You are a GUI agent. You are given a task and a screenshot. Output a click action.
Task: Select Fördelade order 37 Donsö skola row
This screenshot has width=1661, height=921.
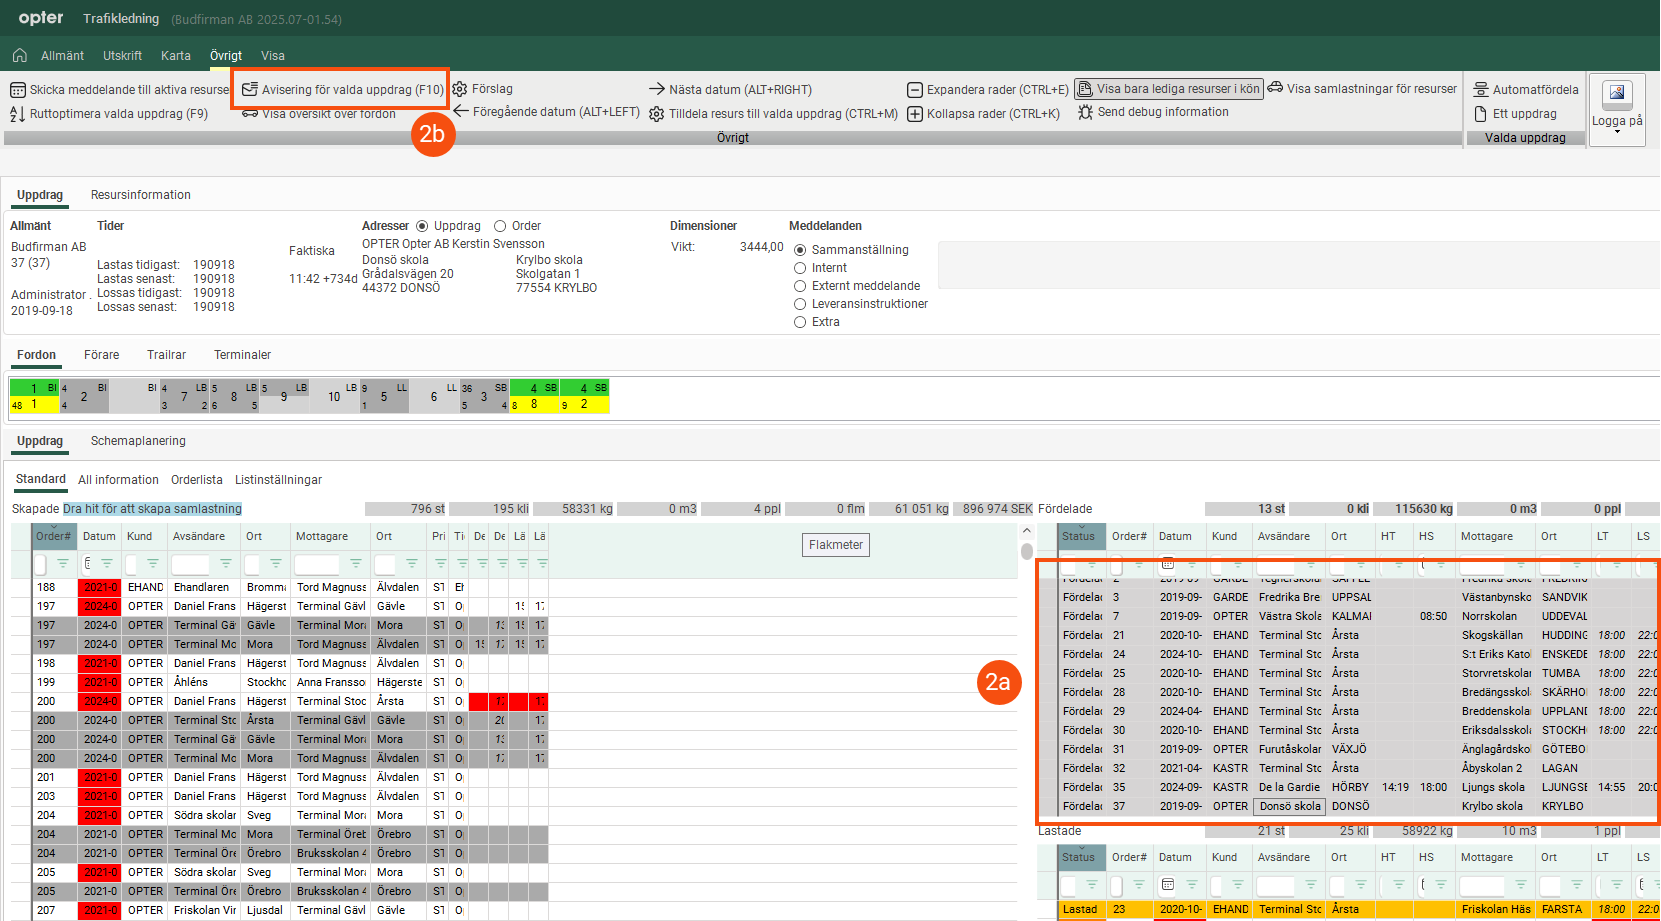pyautogui.click(x=1358, y=806)
